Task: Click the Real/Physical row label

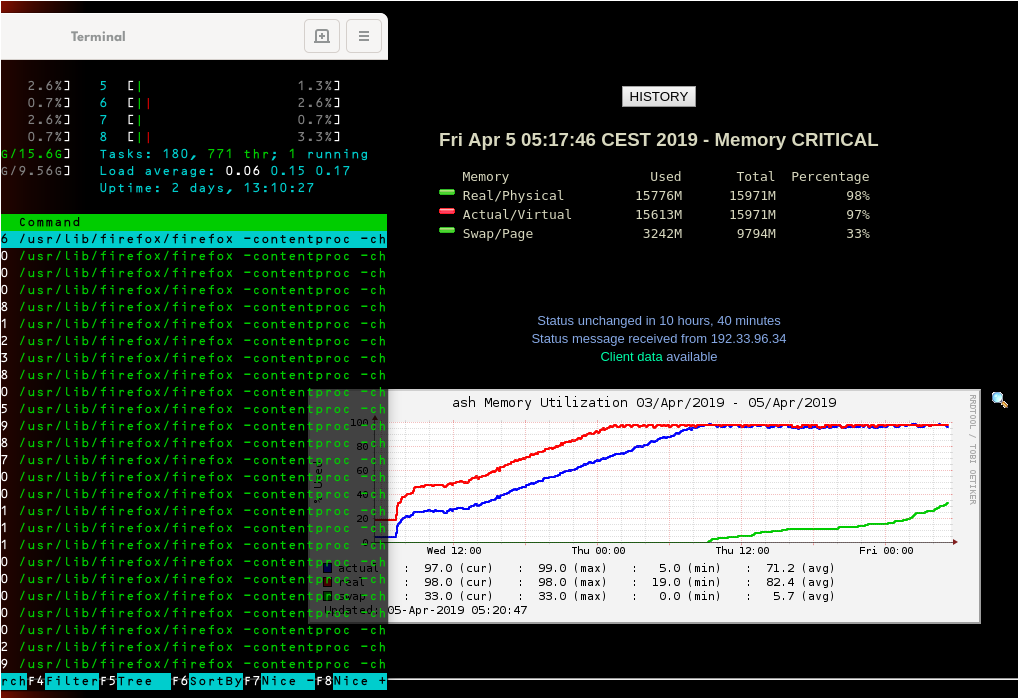Action: (x=513, y=195)
